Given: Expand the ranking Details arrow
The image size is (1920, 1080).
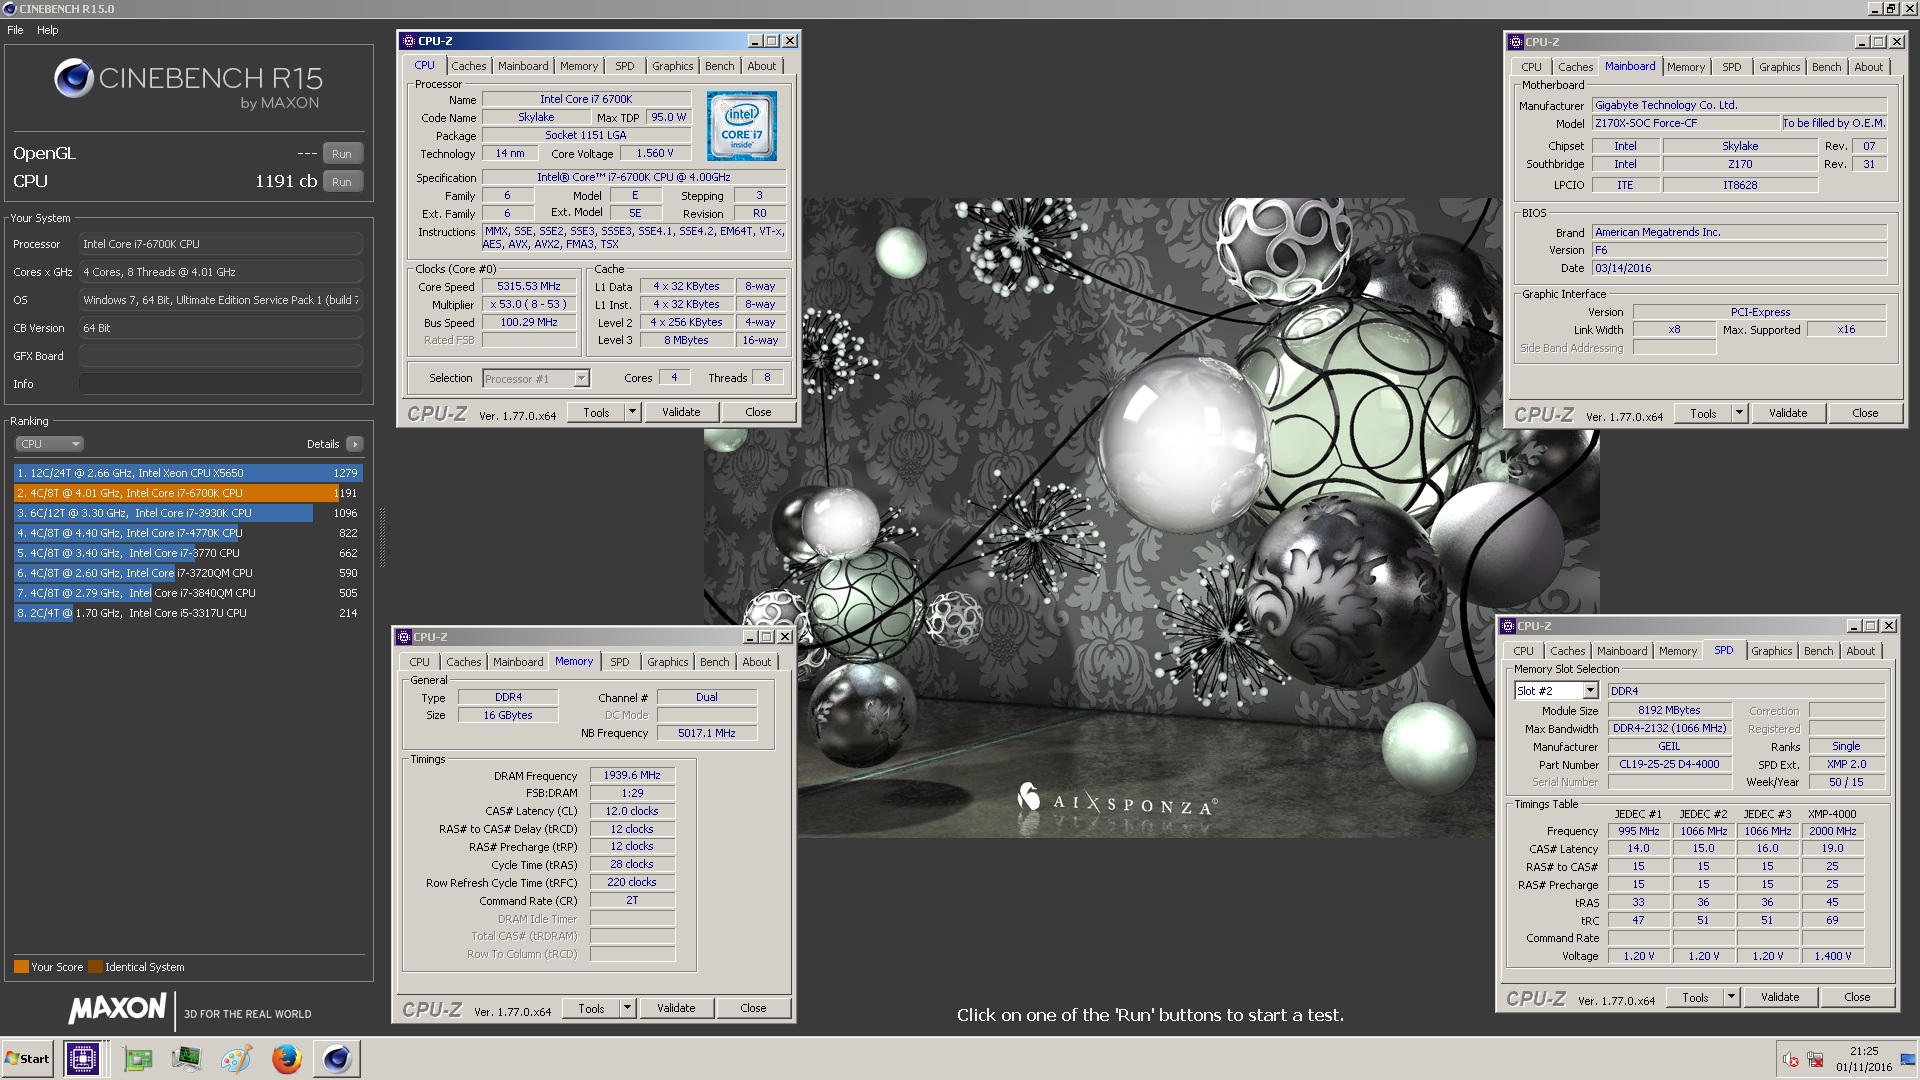Looking at the screenshot, I should click(355, 444).
